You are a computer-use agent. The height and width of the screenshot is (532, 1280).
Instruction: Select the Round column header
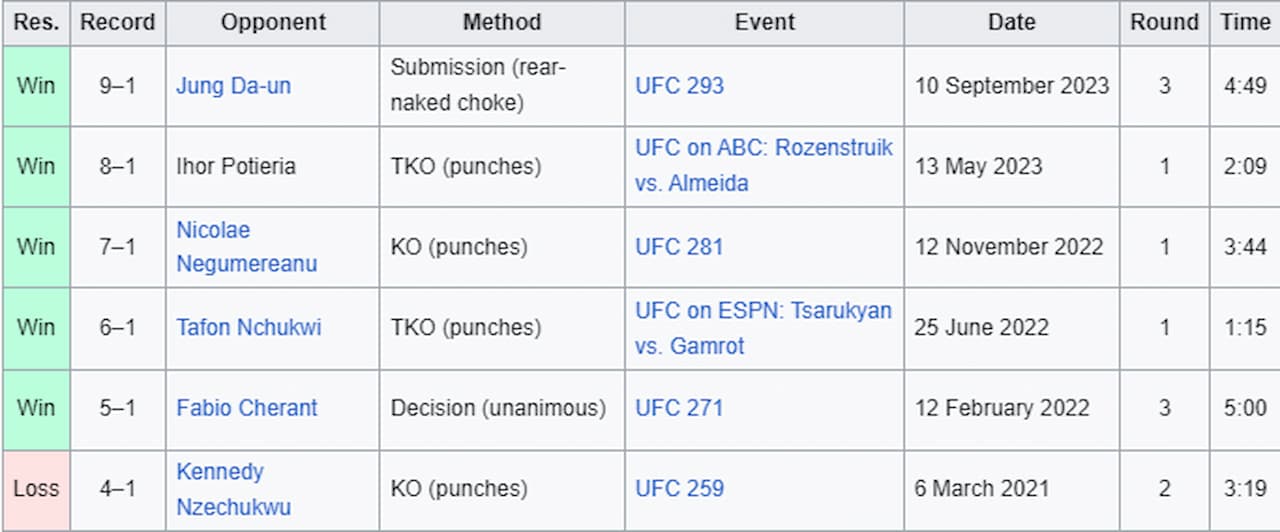pos(1165,23)
